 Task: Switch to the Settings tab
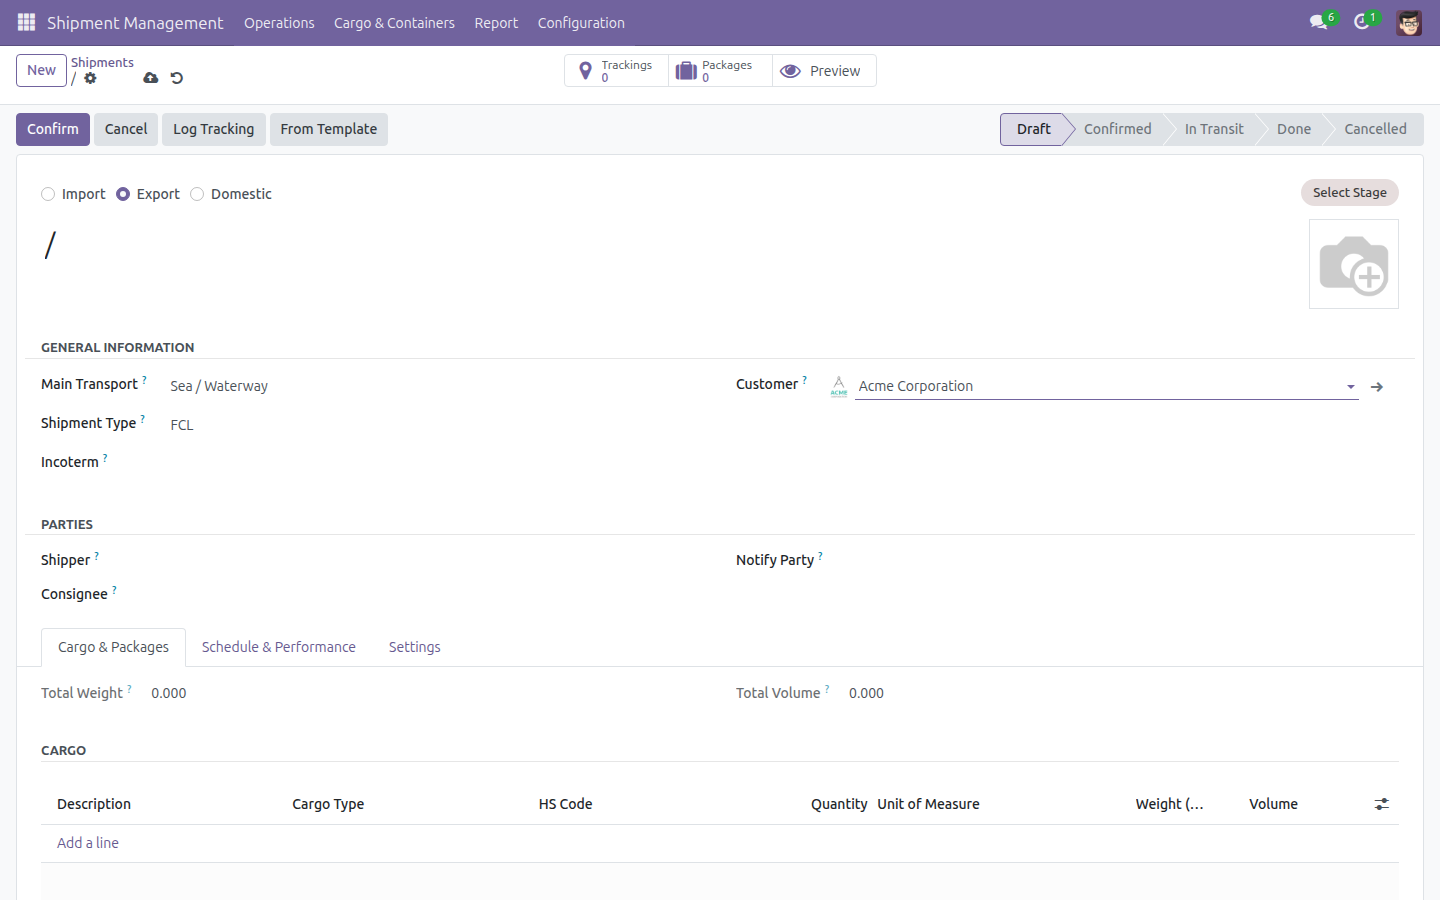pos(415,647)
